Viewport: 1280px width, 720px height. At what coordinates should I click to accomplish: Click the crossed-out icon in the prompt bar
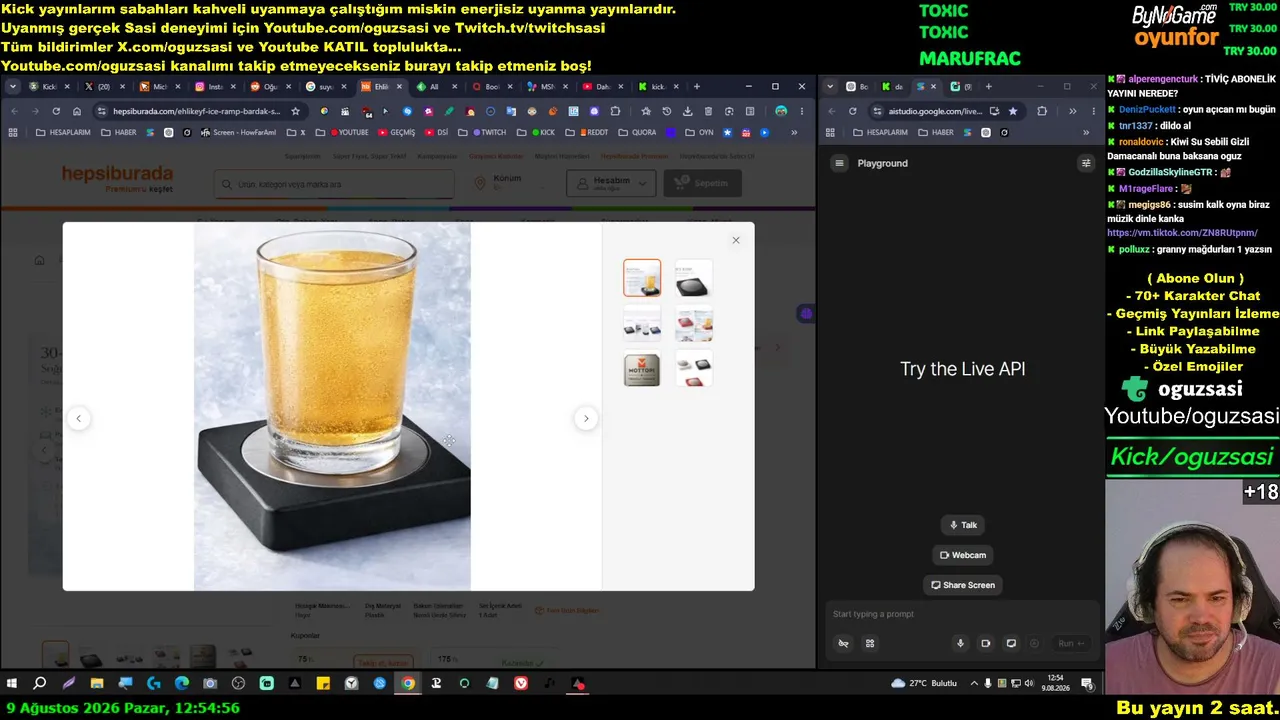click(x=844, y=643)
